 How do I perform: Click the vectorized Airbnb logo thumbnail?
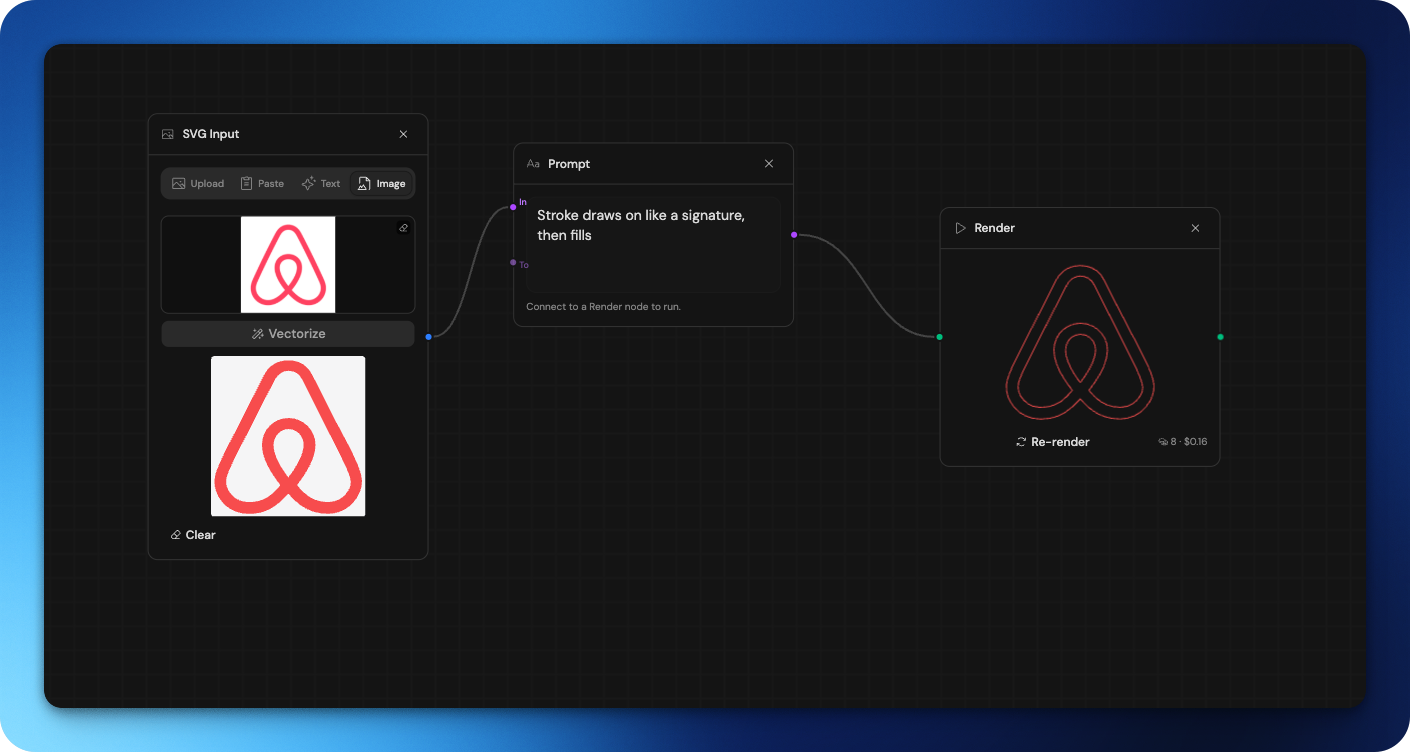288,436
